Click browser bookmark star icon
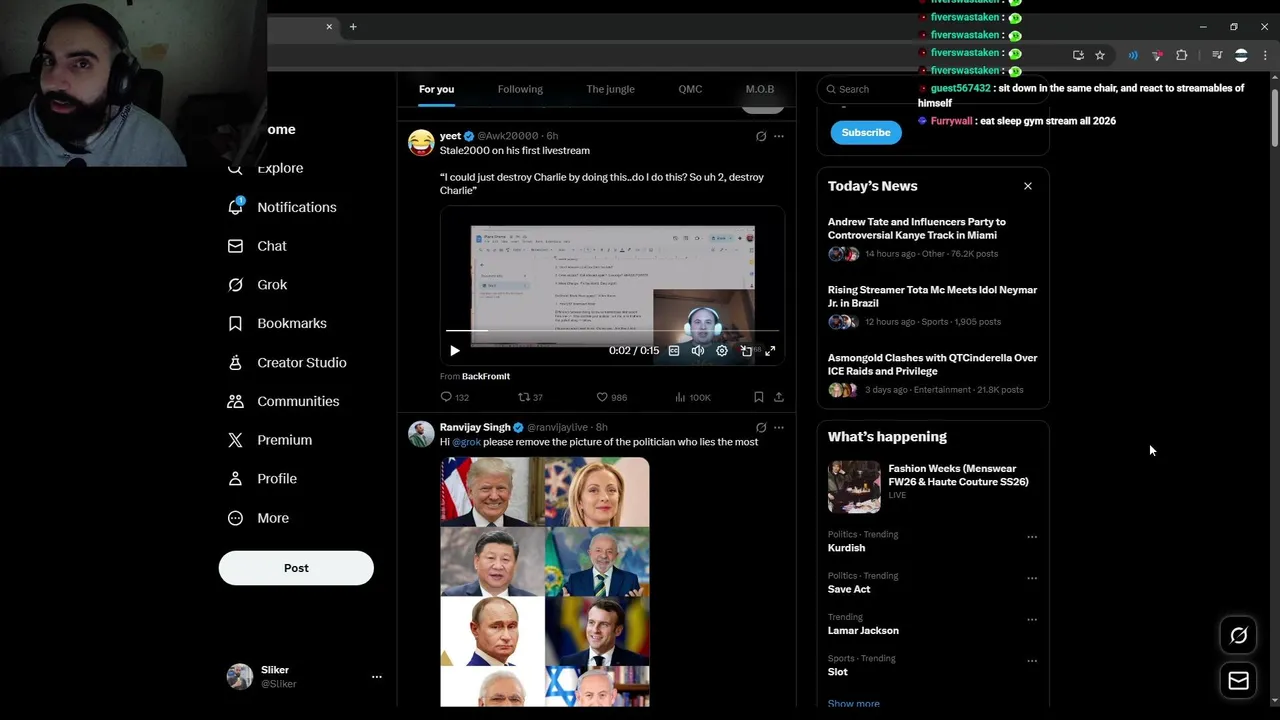This screenshot has height=720, width=1280. coord(1100,55)
